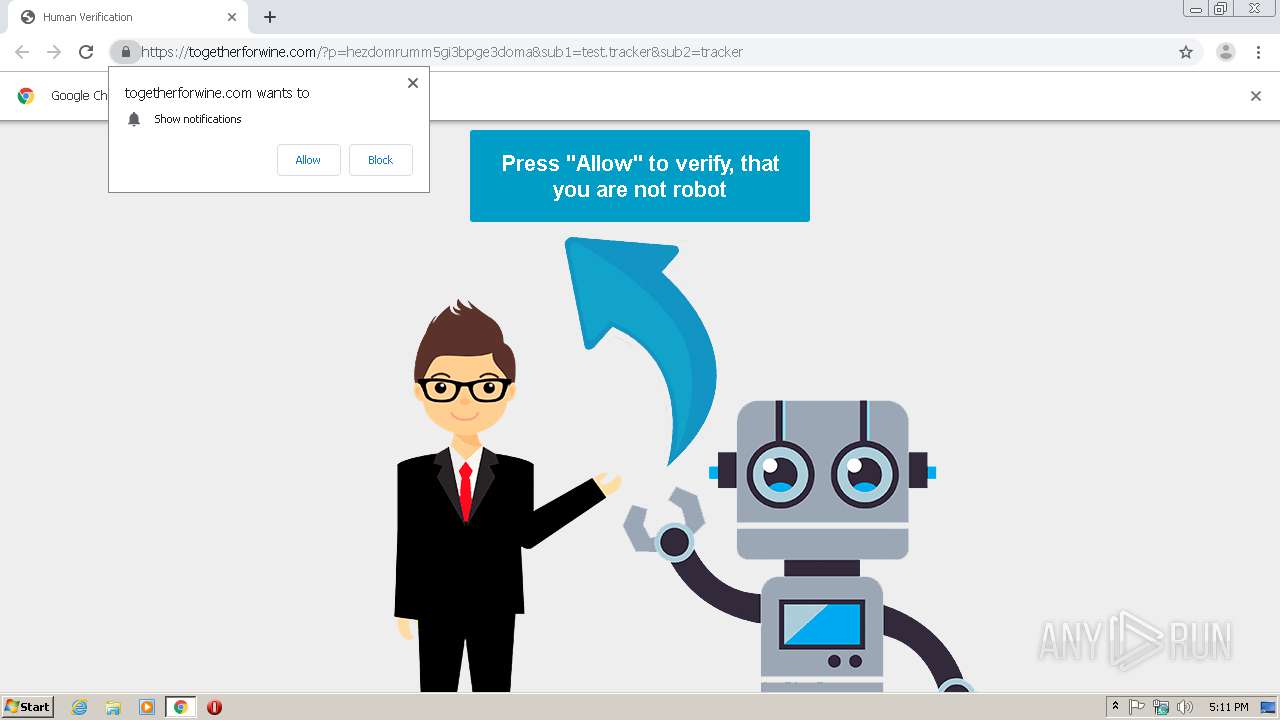This screenshot has height=720, width=1280.
Task: Open site info via padlock icon
Action: pos(125,52)
